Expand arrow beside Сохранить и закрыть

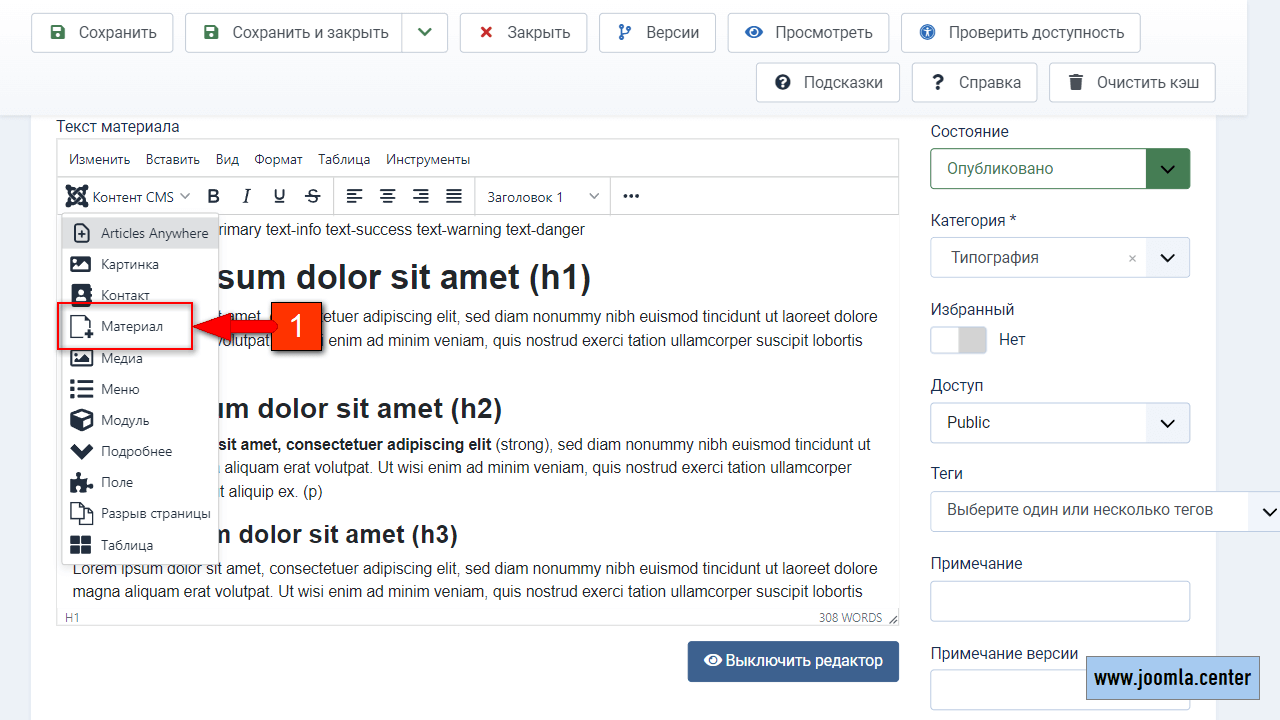[x=425, y=33]
